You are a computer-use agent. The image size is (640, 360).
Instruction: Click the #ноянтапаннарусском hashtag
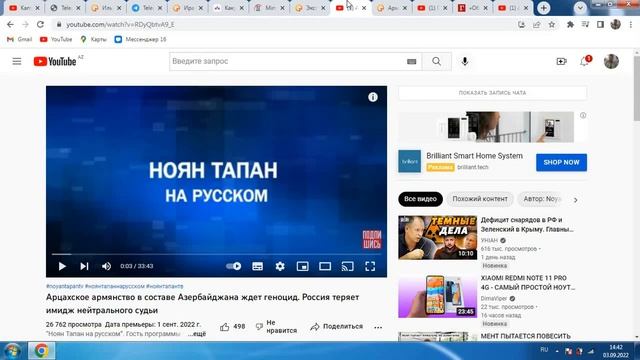115,286
